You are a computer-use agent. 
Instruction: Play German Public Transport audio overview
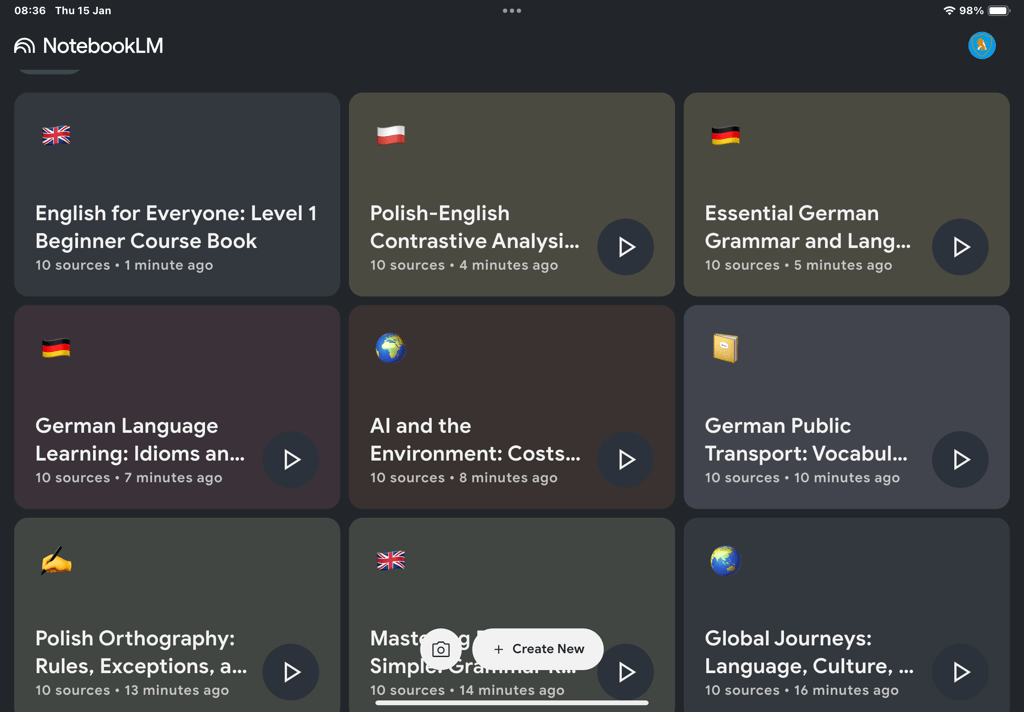point(960,459)
